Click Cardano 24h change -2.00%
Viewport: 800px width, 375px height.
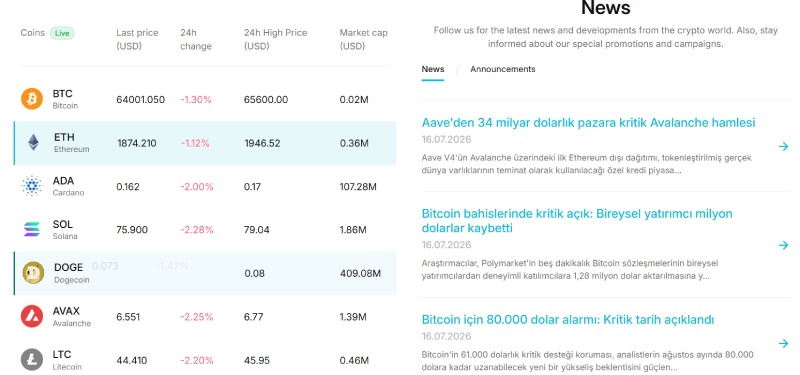[196, 187]
